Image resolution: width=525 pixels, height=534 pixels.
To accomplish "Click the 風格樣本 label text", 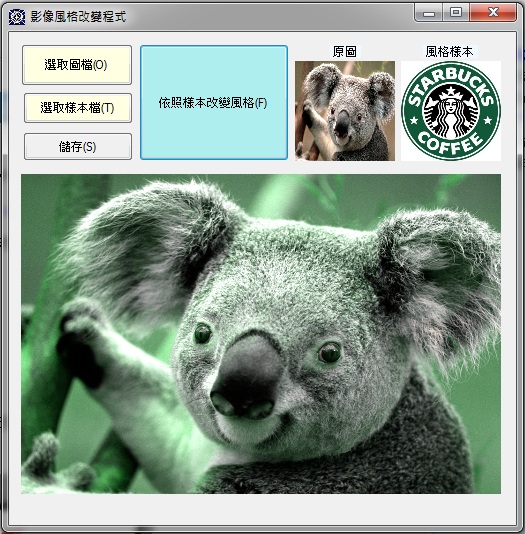I will [449, 52].
